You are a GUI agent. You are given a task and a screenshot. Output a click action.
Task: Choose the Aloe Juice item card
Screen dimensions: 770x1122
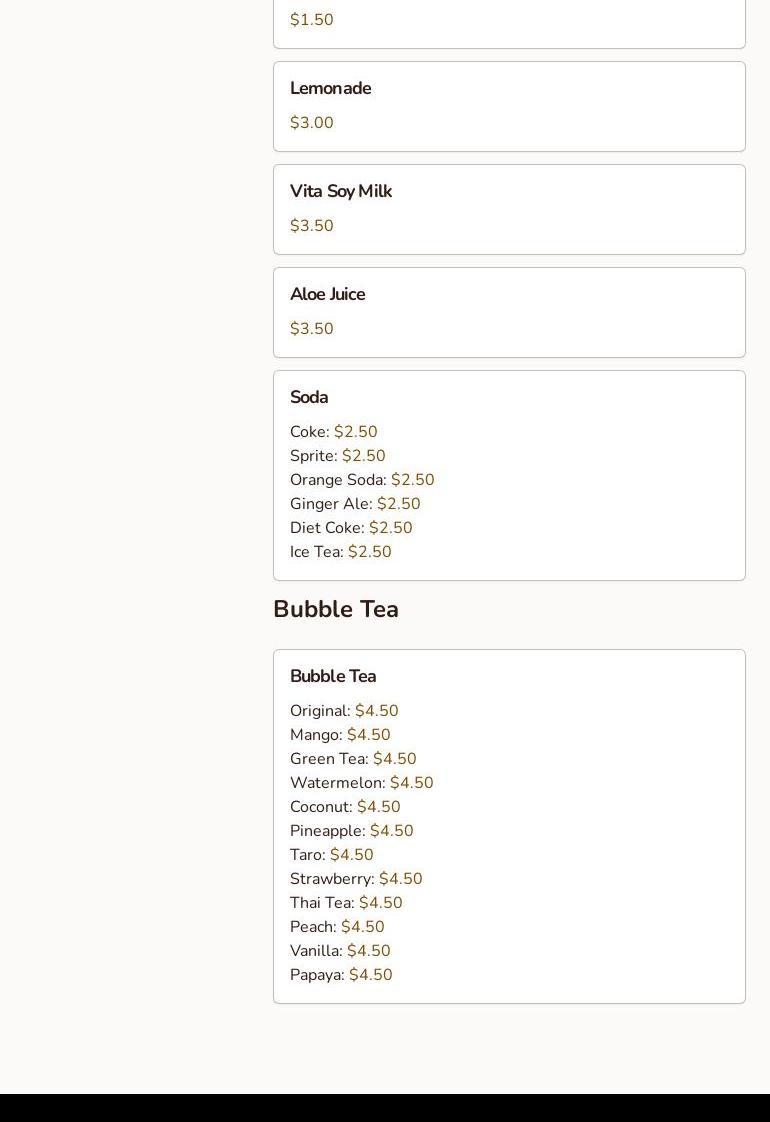[x=509, y=313]
